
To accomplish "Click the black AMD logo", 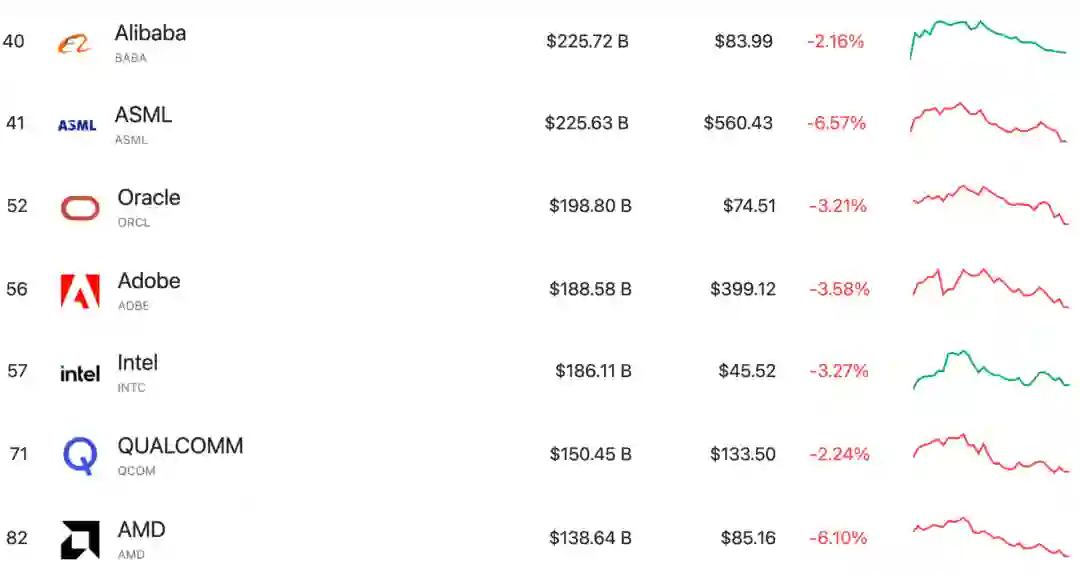I will click(x=80, y=539).
